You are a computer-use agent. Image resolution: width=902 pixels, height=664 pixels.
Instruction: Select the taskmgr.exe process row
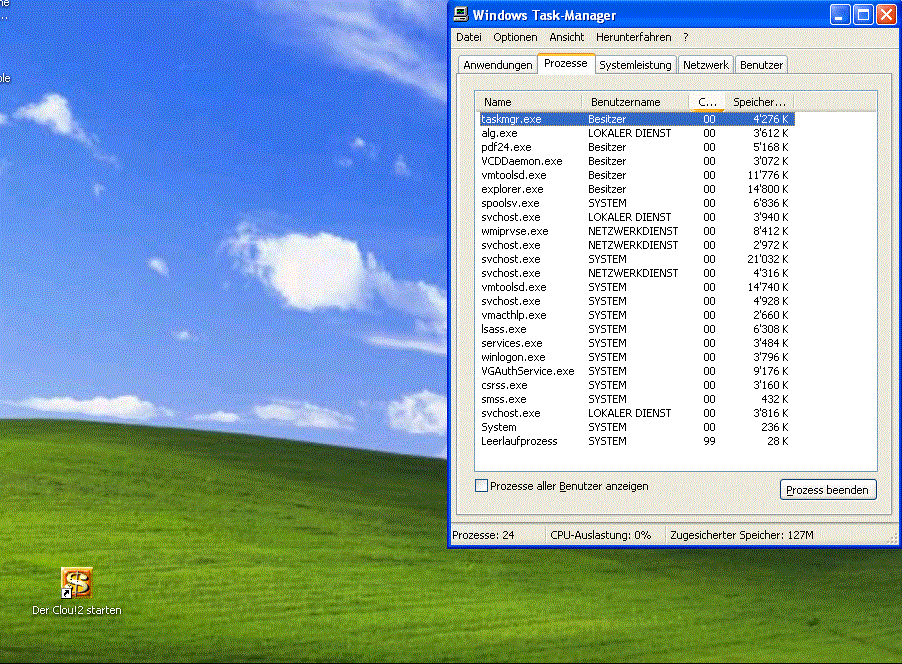pyautogui.click(x=637, y=119)
